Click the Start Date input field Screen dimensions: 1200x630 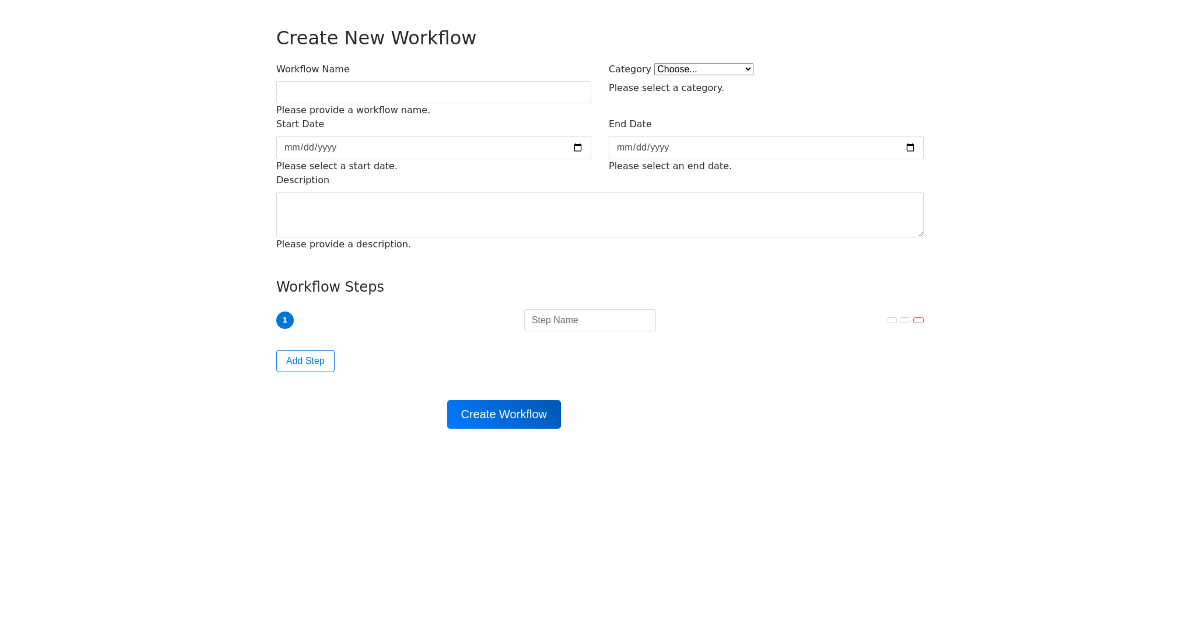pos(420,147)
